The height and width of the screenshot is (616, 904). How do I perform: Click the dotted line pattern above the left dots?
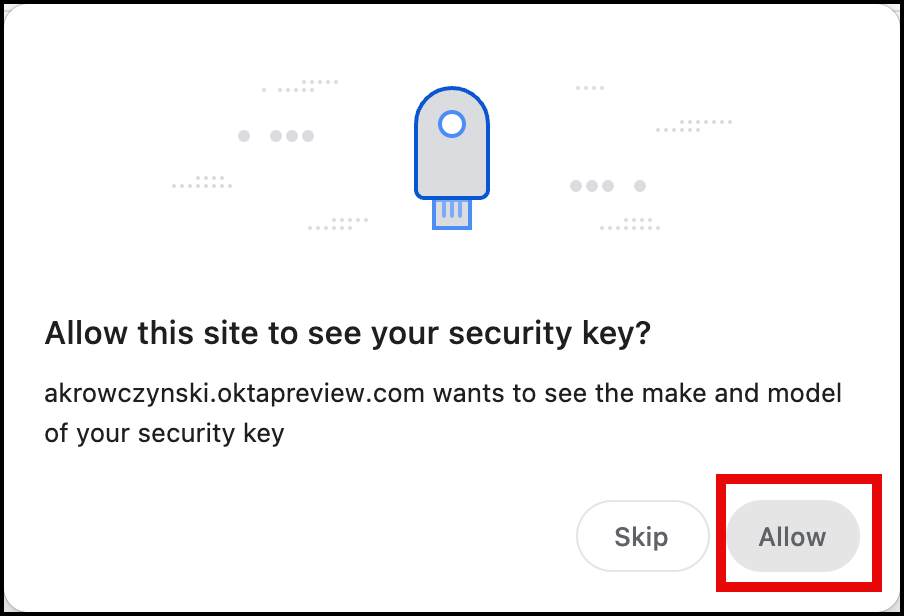point(302,86)
